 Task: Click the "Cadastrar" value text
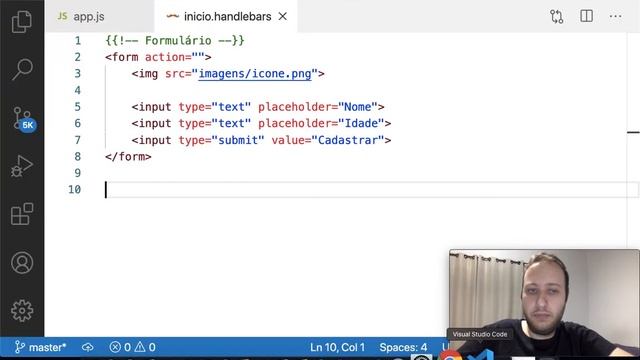click(348, 140)
